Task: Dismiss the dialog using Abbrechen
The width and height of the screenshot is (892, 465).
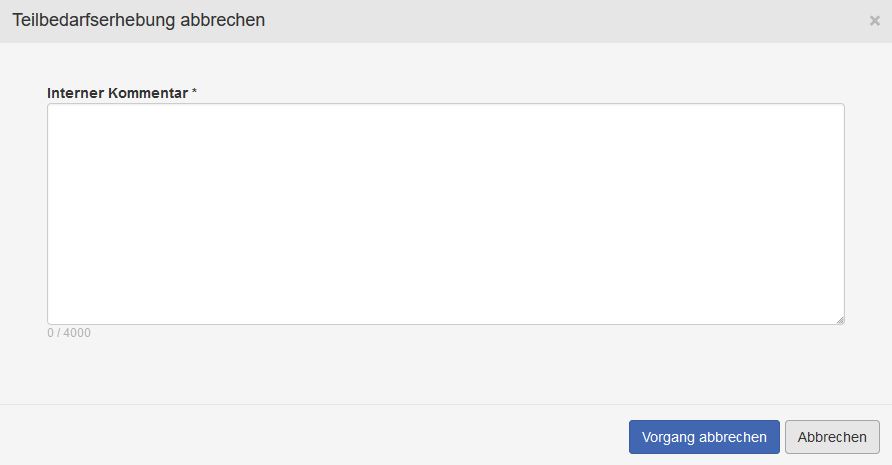Action: 832,437
